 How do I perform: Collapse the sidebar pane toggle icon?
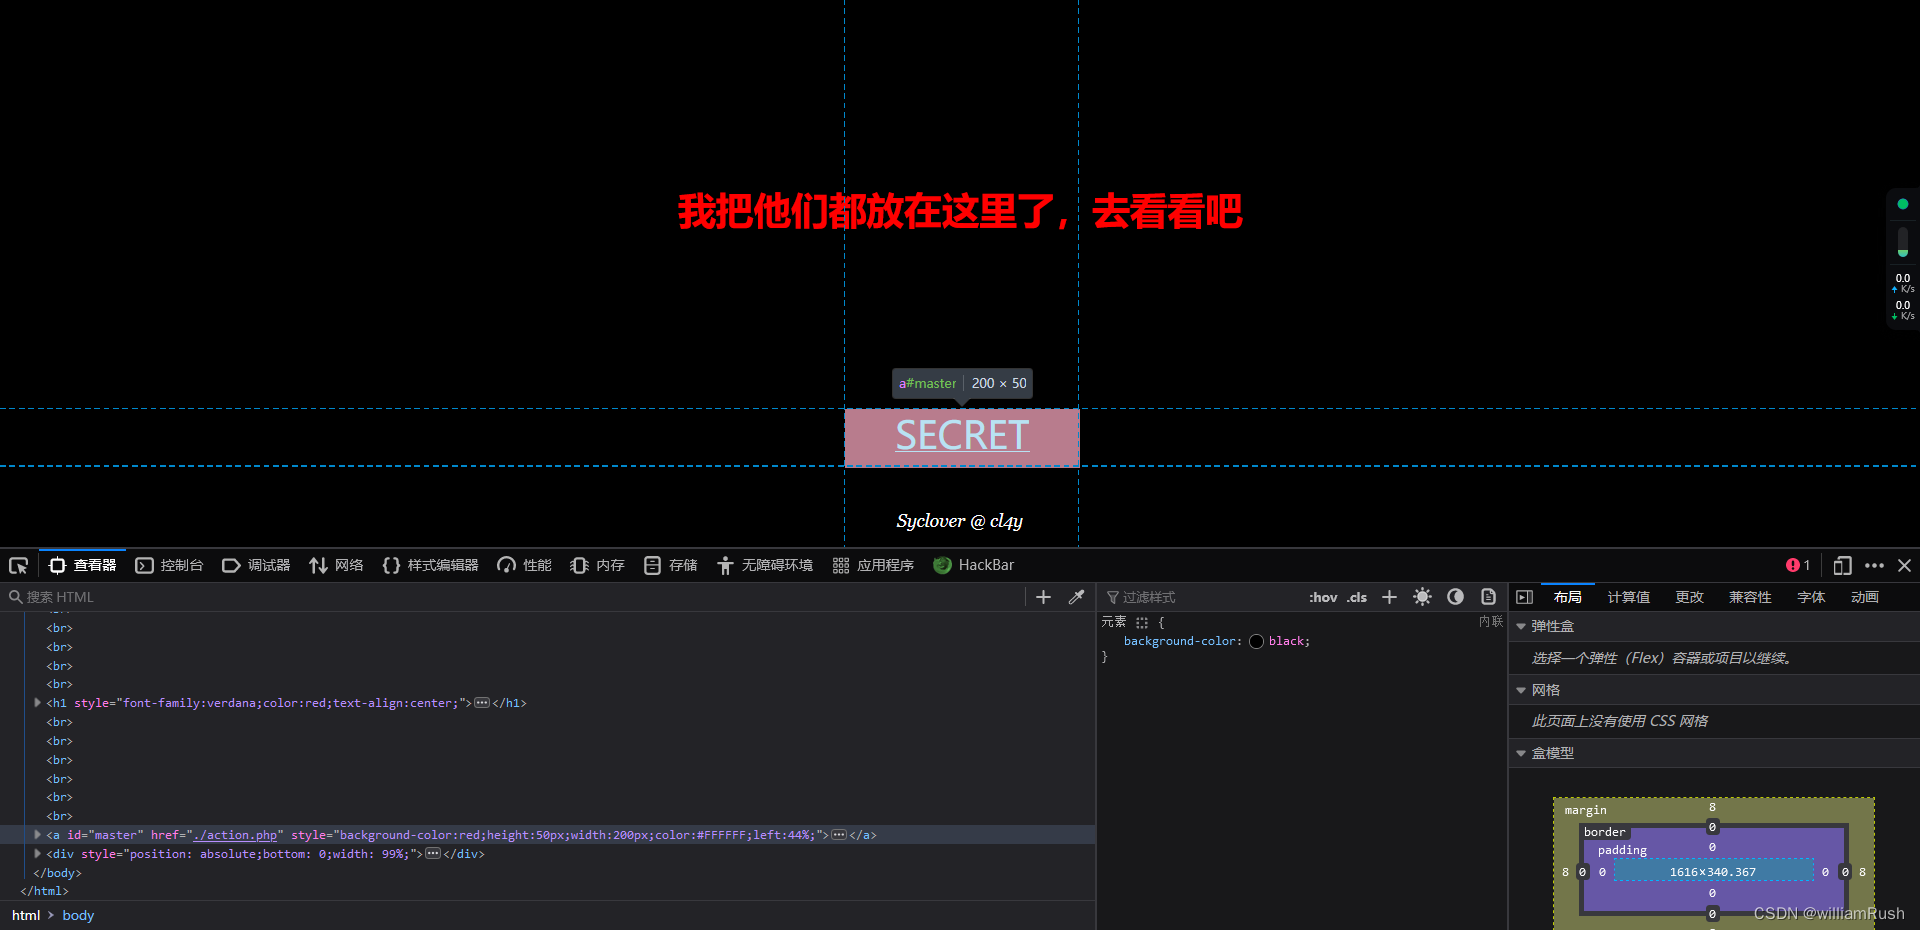click(x=1524, y=597)
